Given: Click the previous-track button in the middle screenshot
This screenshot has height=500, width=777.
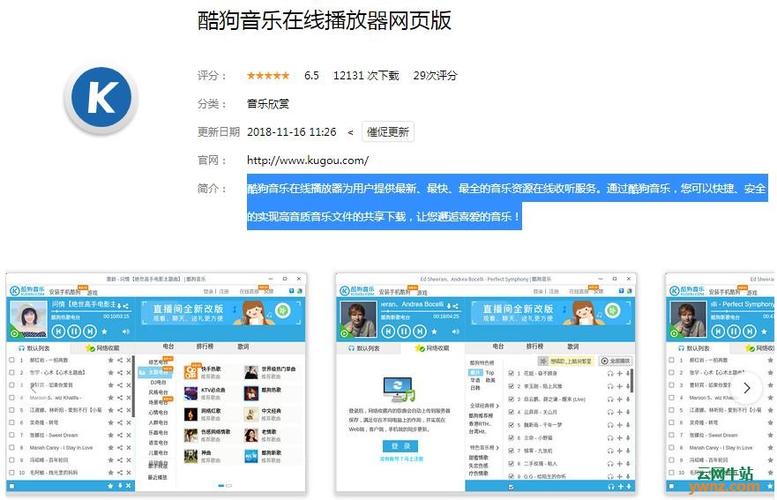Looking at the screenshot, I should click(388, 331).
